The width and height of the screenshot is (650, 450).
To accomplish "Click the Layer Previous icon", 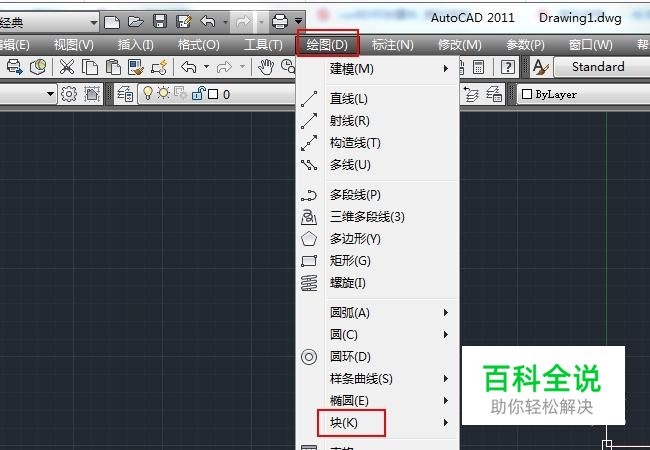I will point(471,94).
